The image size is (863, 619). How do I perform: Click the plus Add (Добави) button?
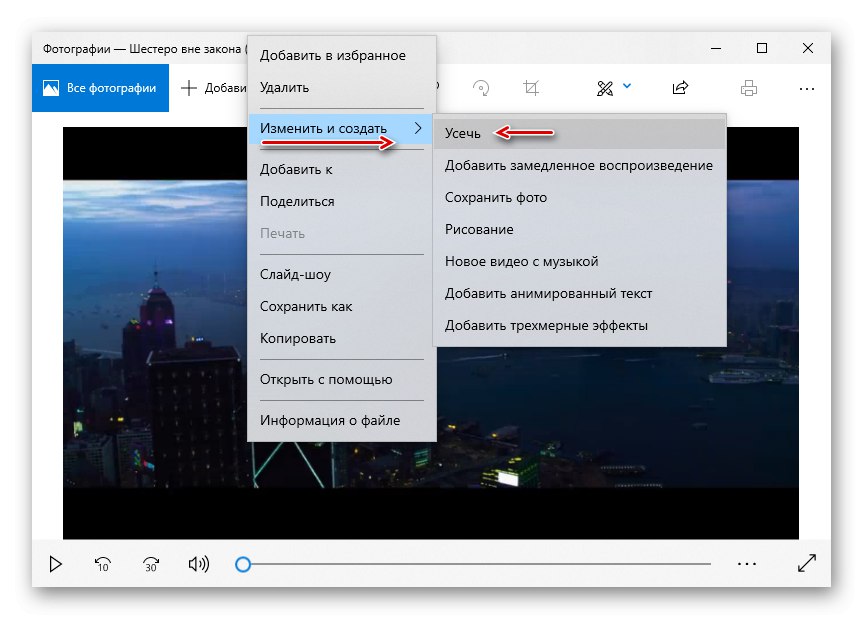214,88
